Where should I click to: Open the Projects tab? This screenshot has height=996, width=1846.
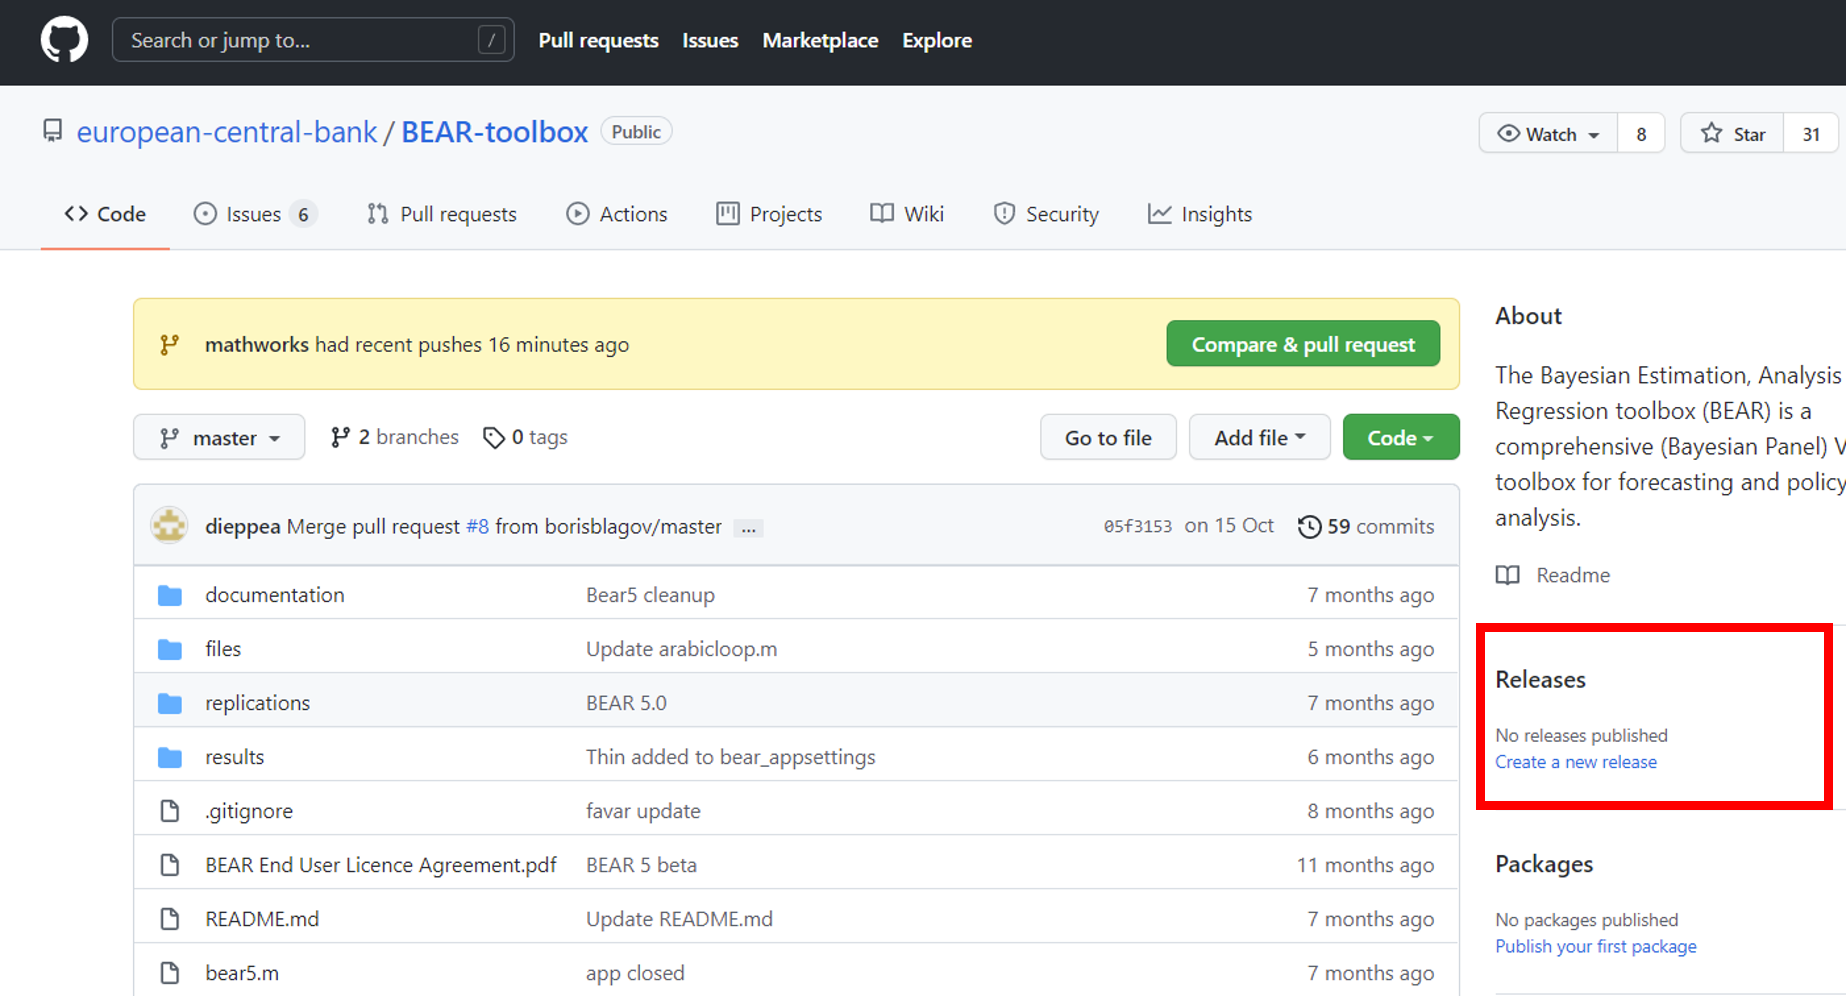[769, 214]
